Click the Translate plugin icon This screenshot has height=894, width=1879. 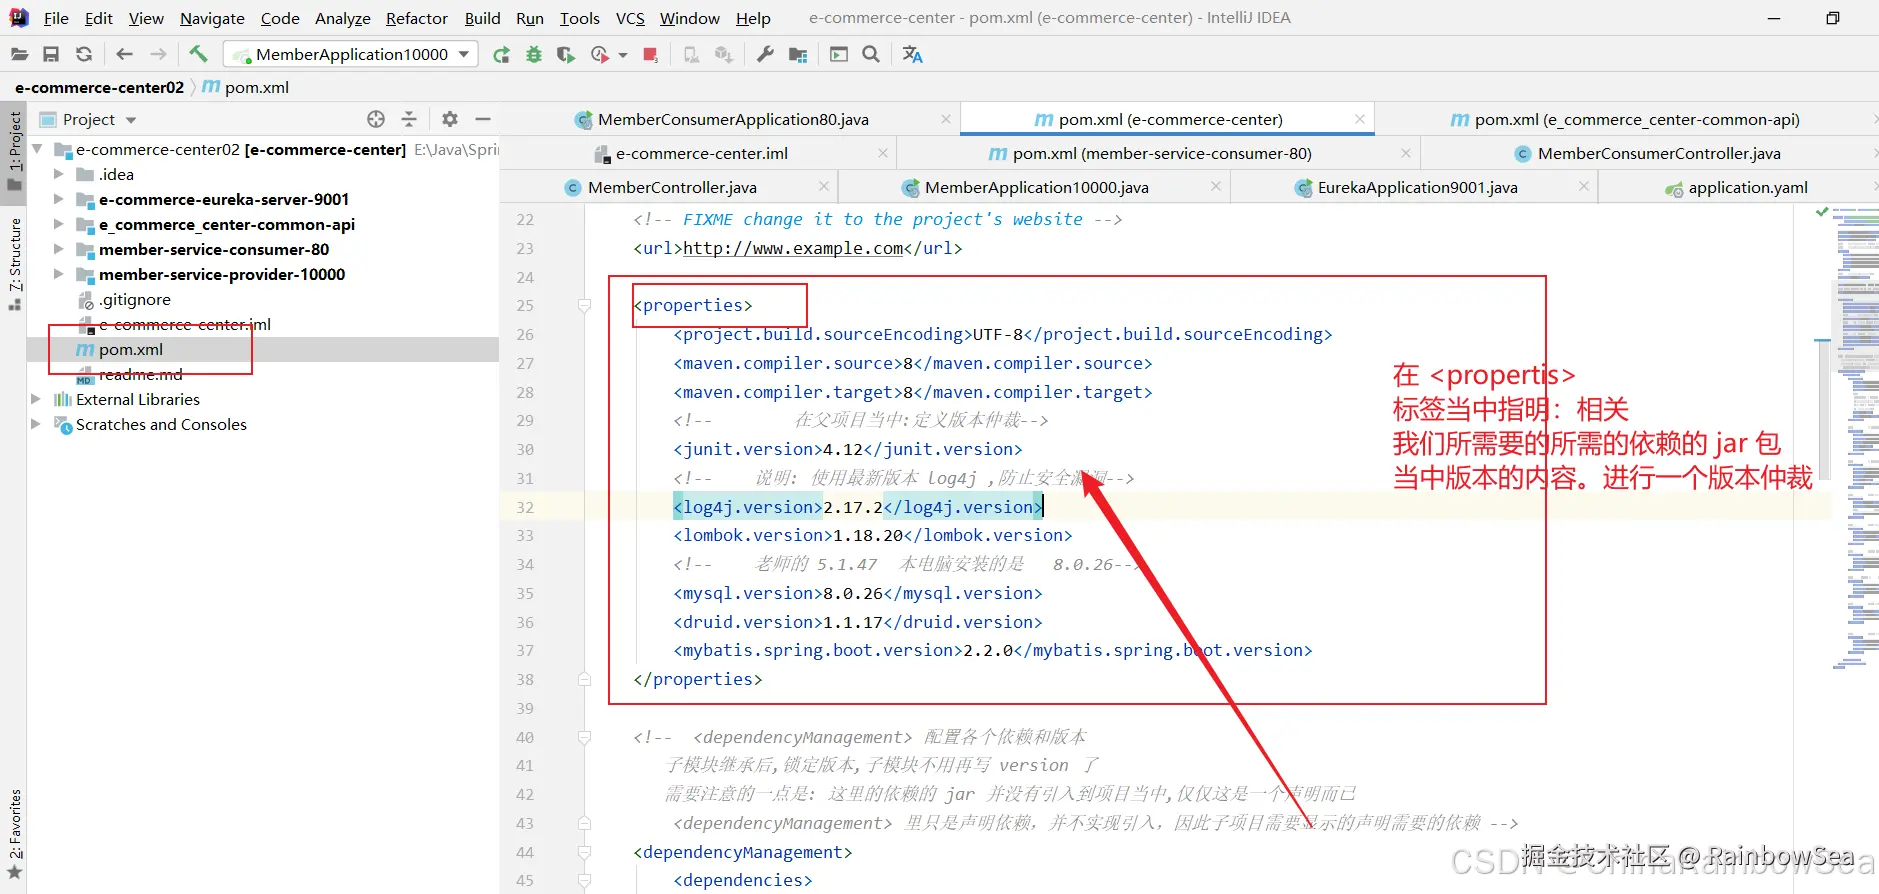[912, 54]
